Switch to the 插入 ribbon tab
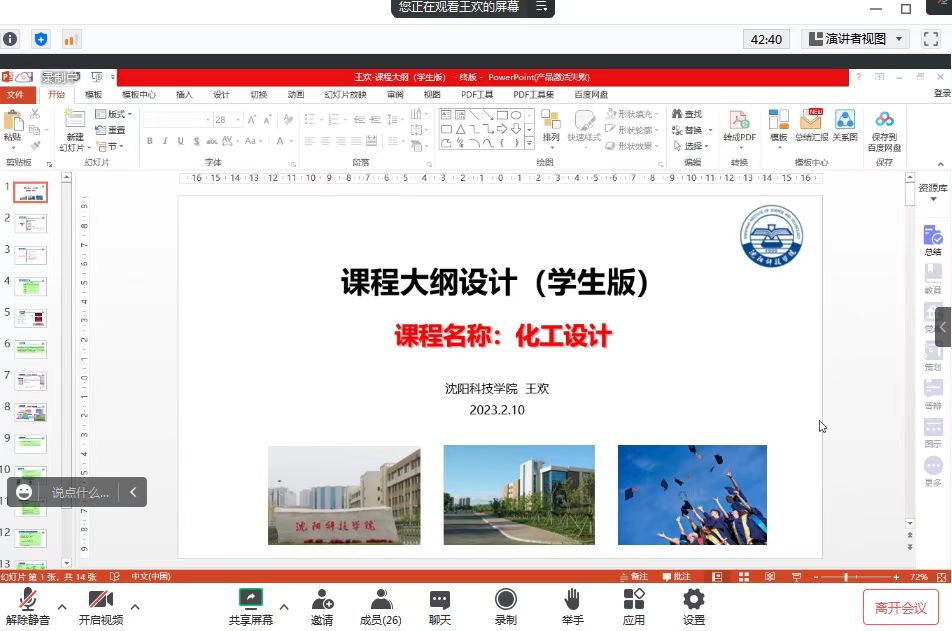The width and height of the screenshot is (952, 631). 184,95
